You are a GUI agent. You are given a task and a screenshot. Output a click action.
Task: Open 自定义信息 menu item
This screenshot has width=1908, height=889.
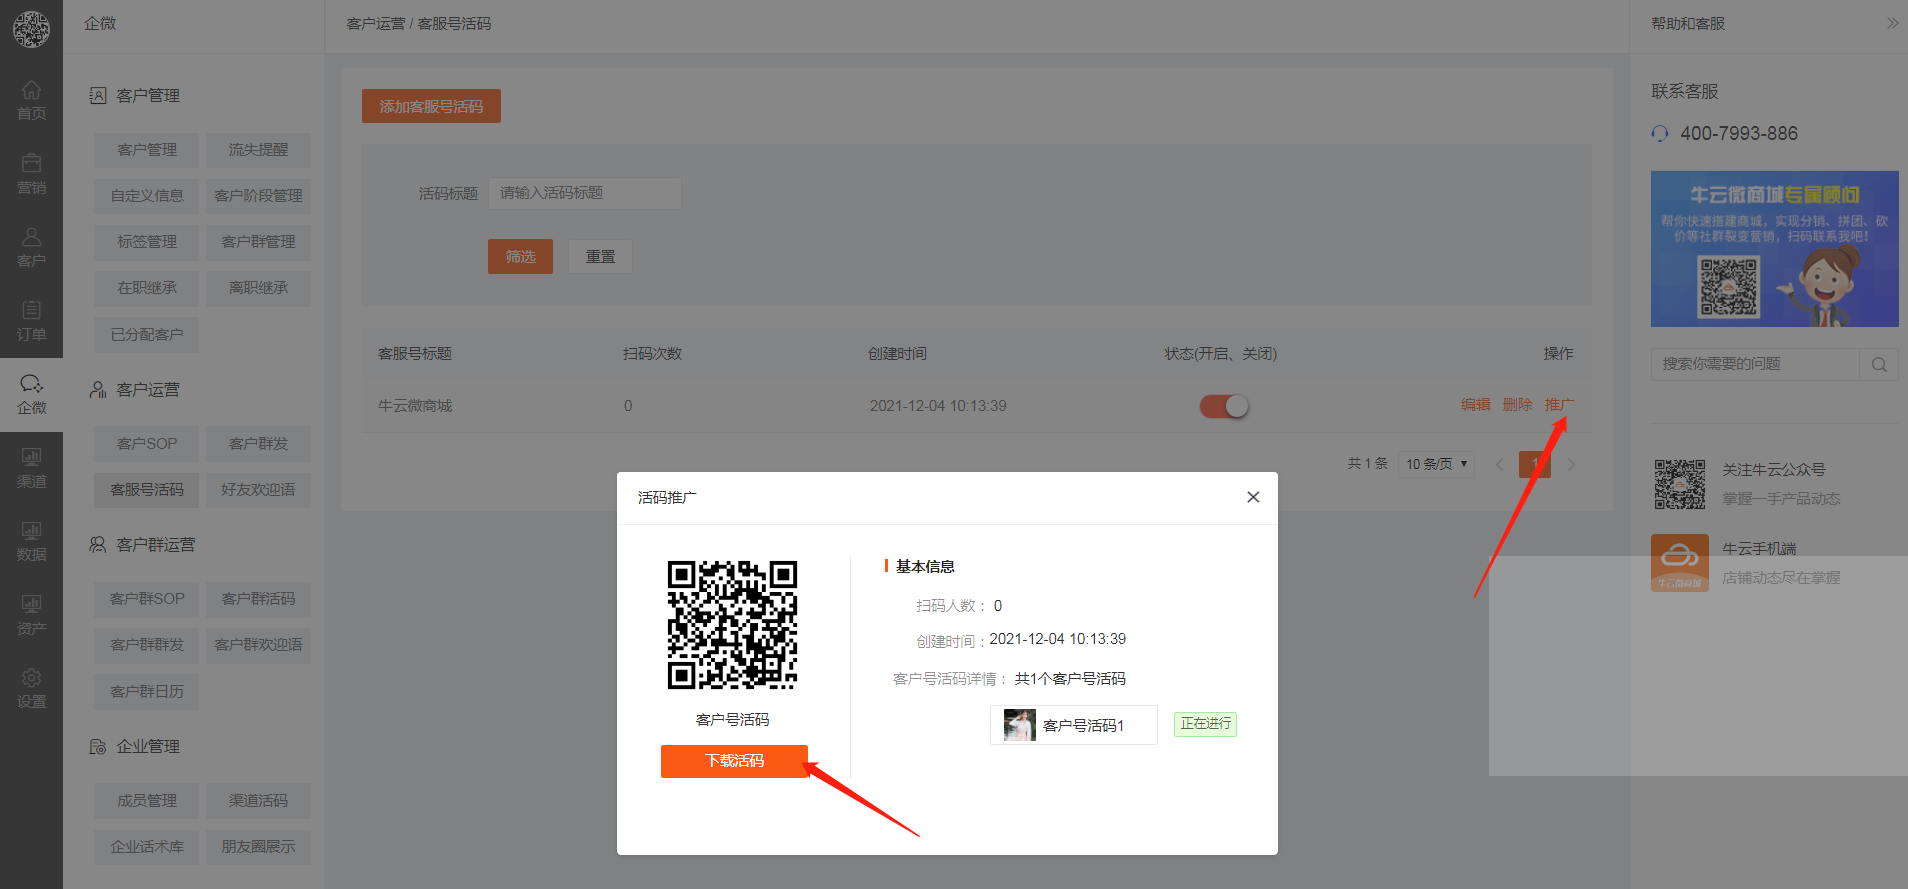coord(147,196)
